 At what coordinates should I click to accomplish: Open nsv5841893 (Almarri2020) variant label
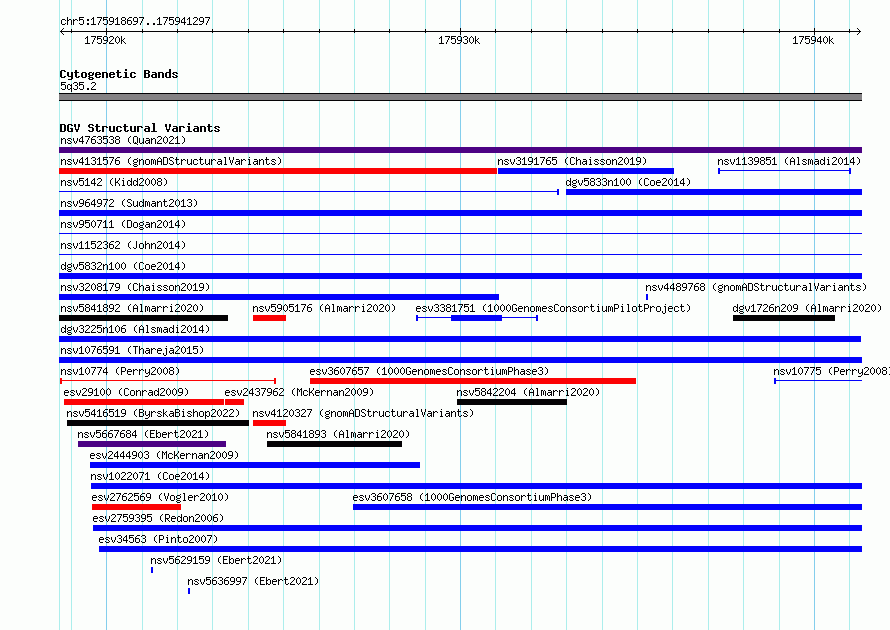338,434
